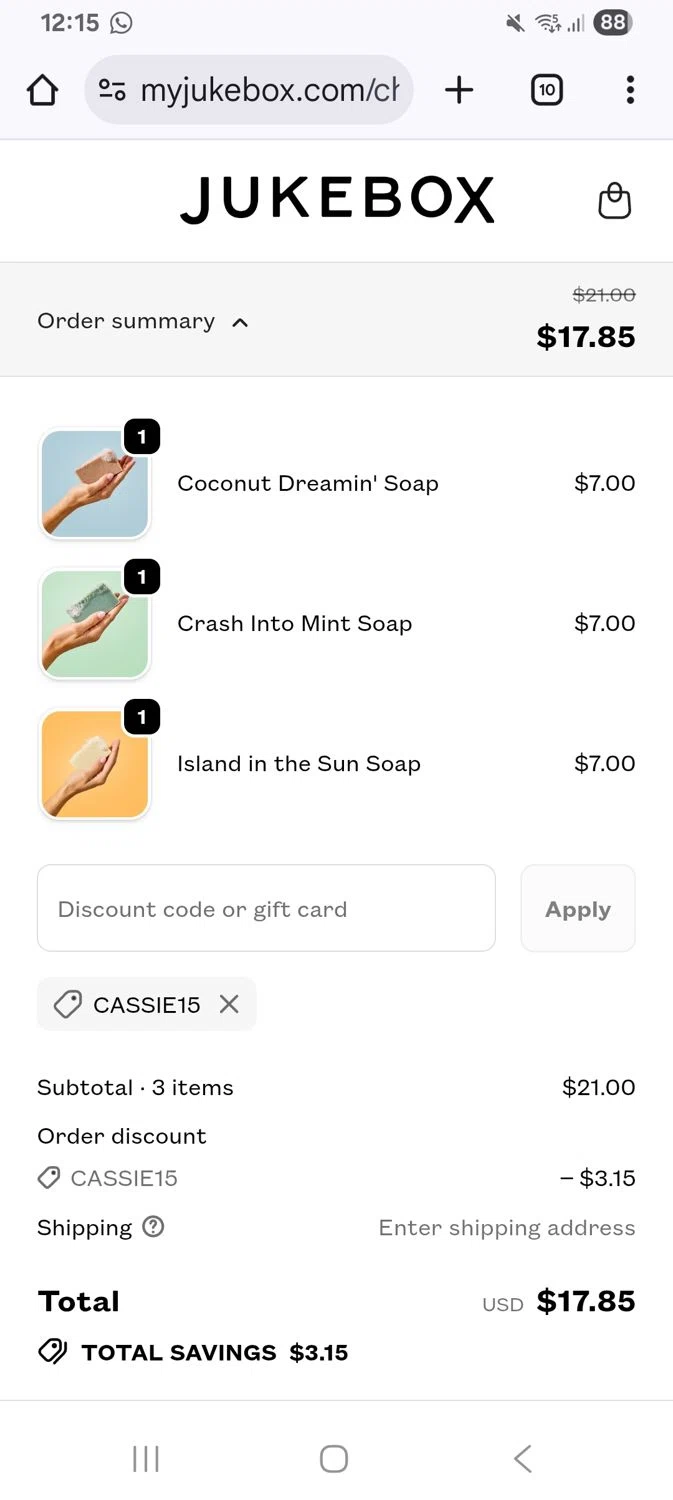Click the JUKEBOX logo

coord(337,200)
